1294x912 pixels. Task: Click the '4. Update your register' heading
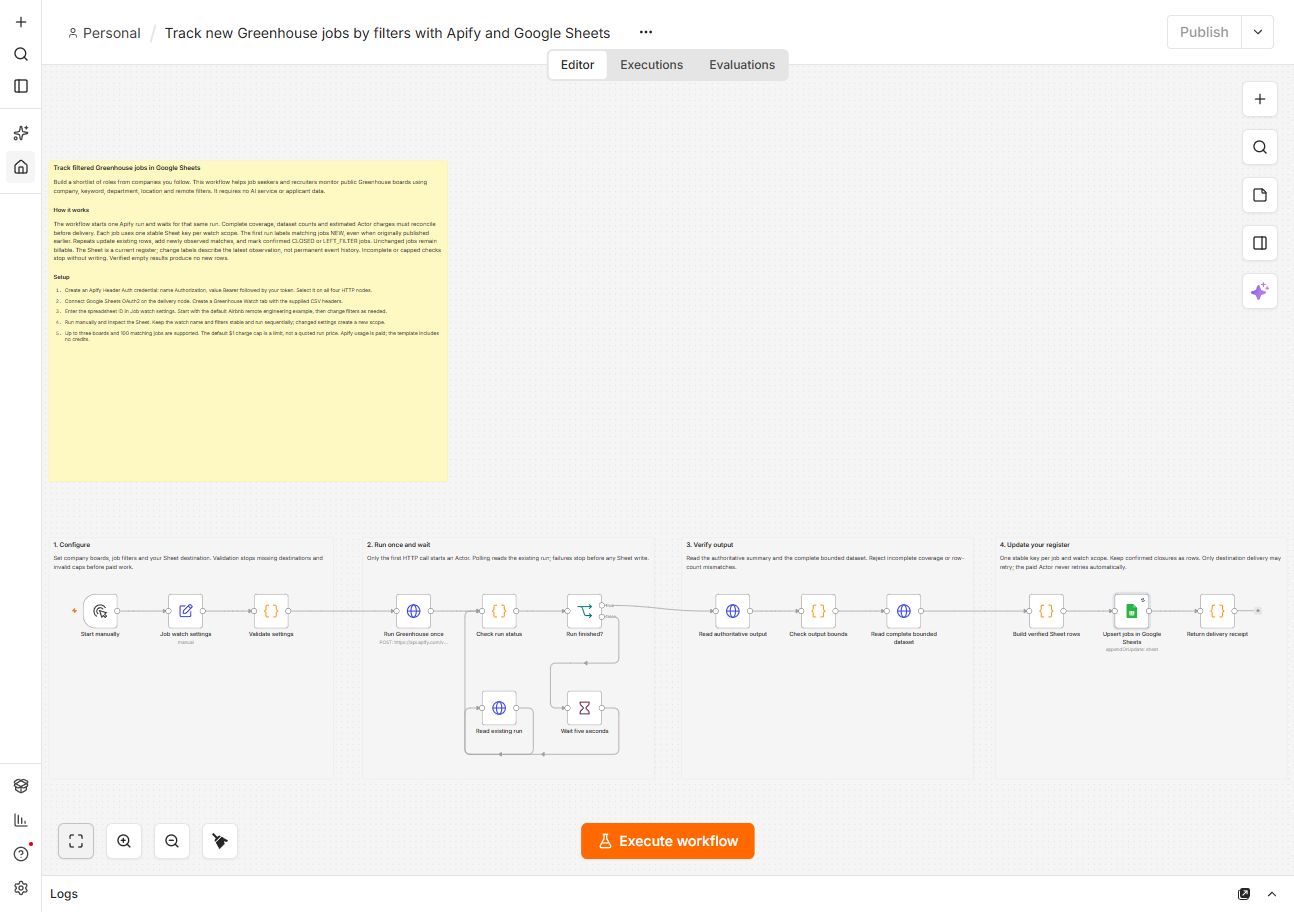point(1033,545)
